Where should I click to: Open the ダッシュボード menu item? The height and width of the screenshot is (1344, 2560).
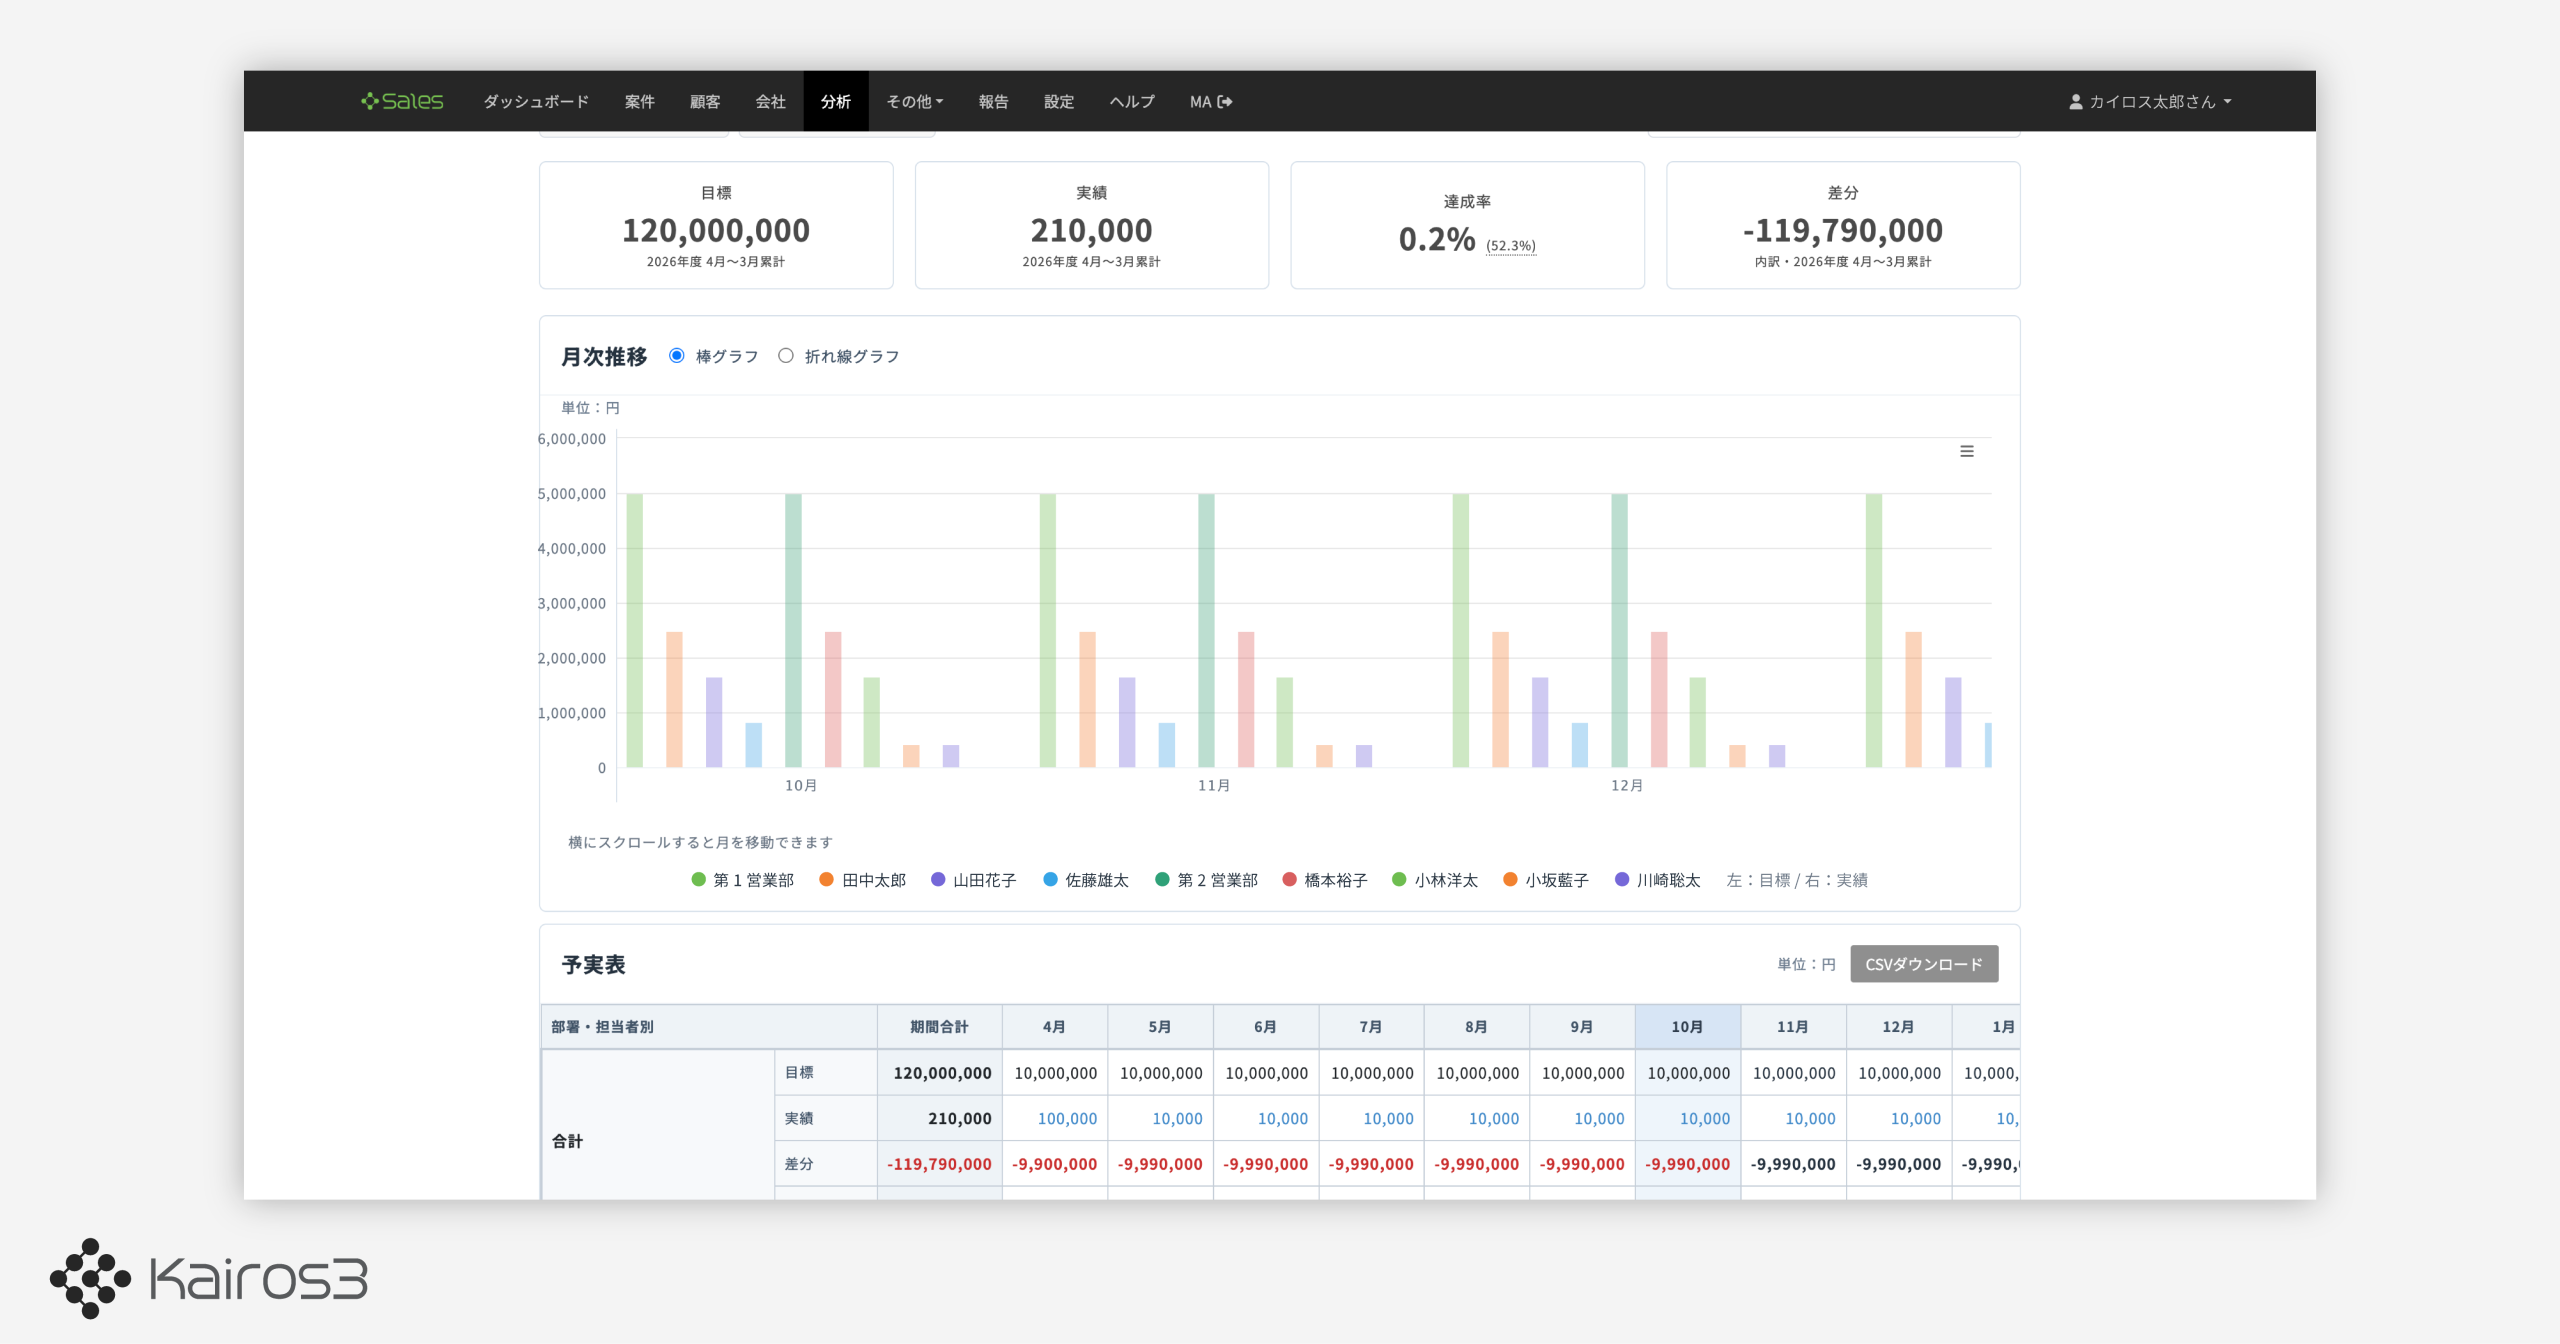(536, 102)
